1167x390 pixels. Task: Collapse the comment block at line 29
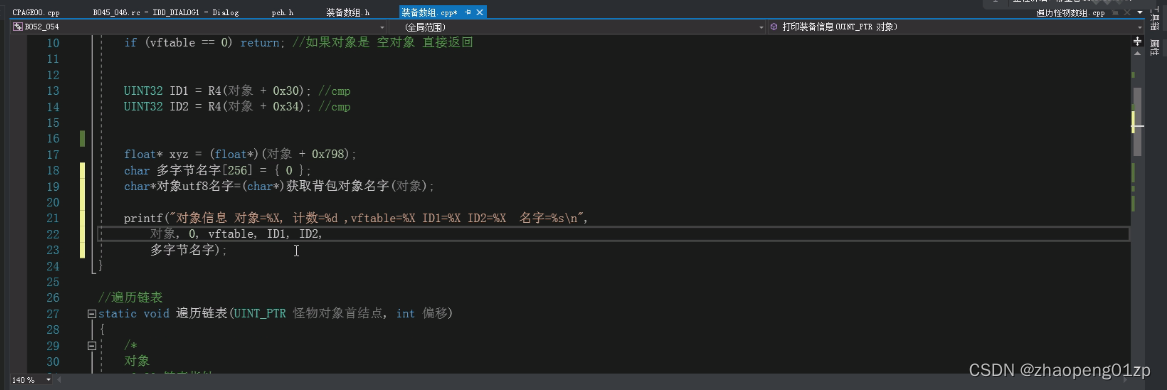pos(91,346)
